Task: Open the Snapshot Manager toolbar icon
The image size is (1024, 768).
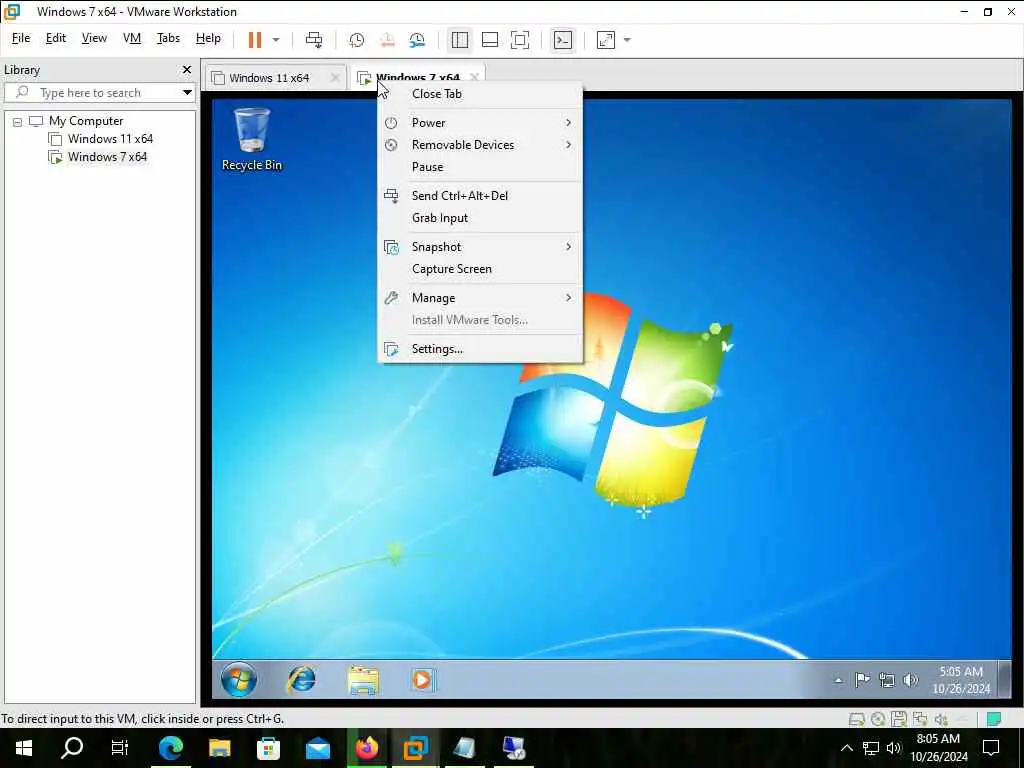Action: click(x=417, y=40)
